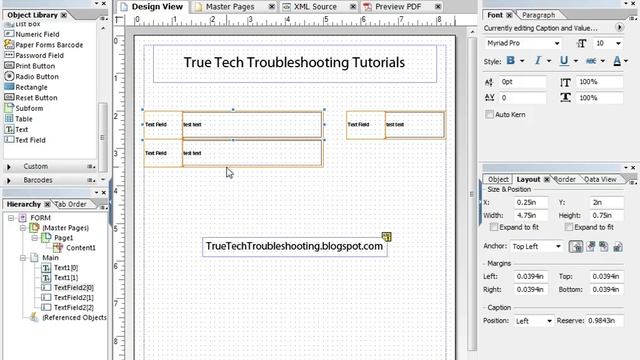This screenshot has height=360, width=640.
Task: Click the fourth rotation icon beside Anchor
Action: [618, 247]
